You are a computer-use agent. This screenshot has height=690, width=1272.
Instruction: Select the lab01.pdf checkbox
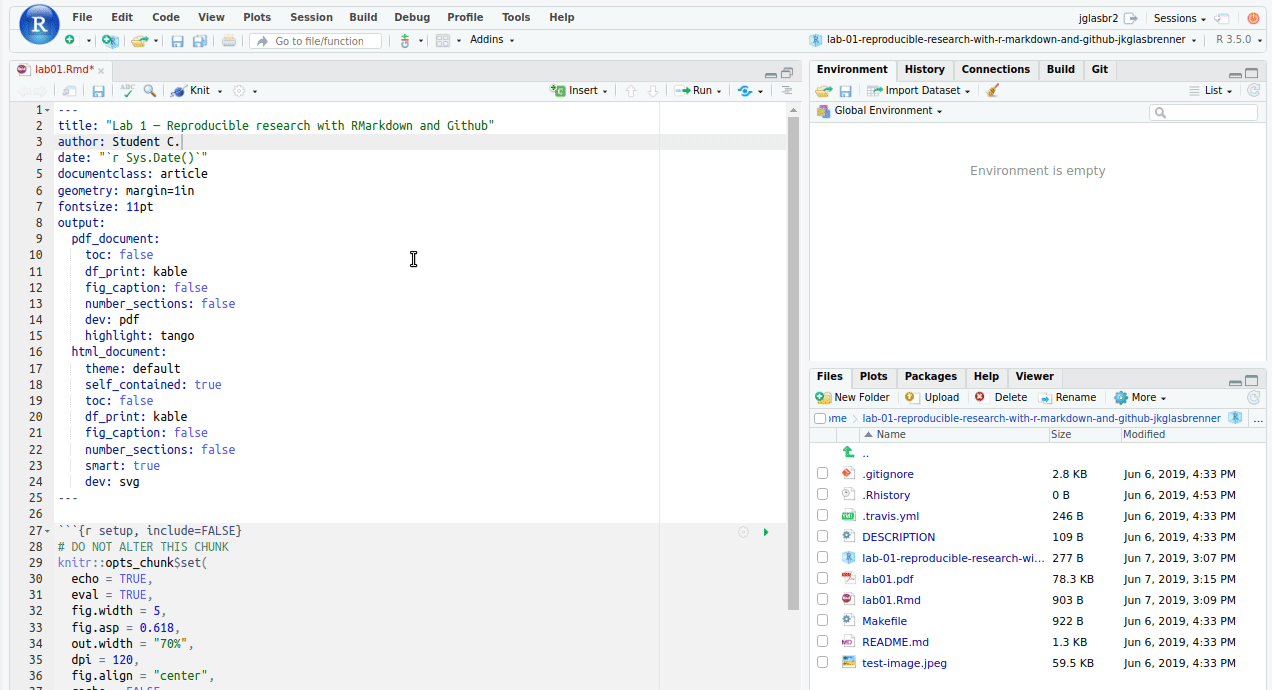[822, 578]
